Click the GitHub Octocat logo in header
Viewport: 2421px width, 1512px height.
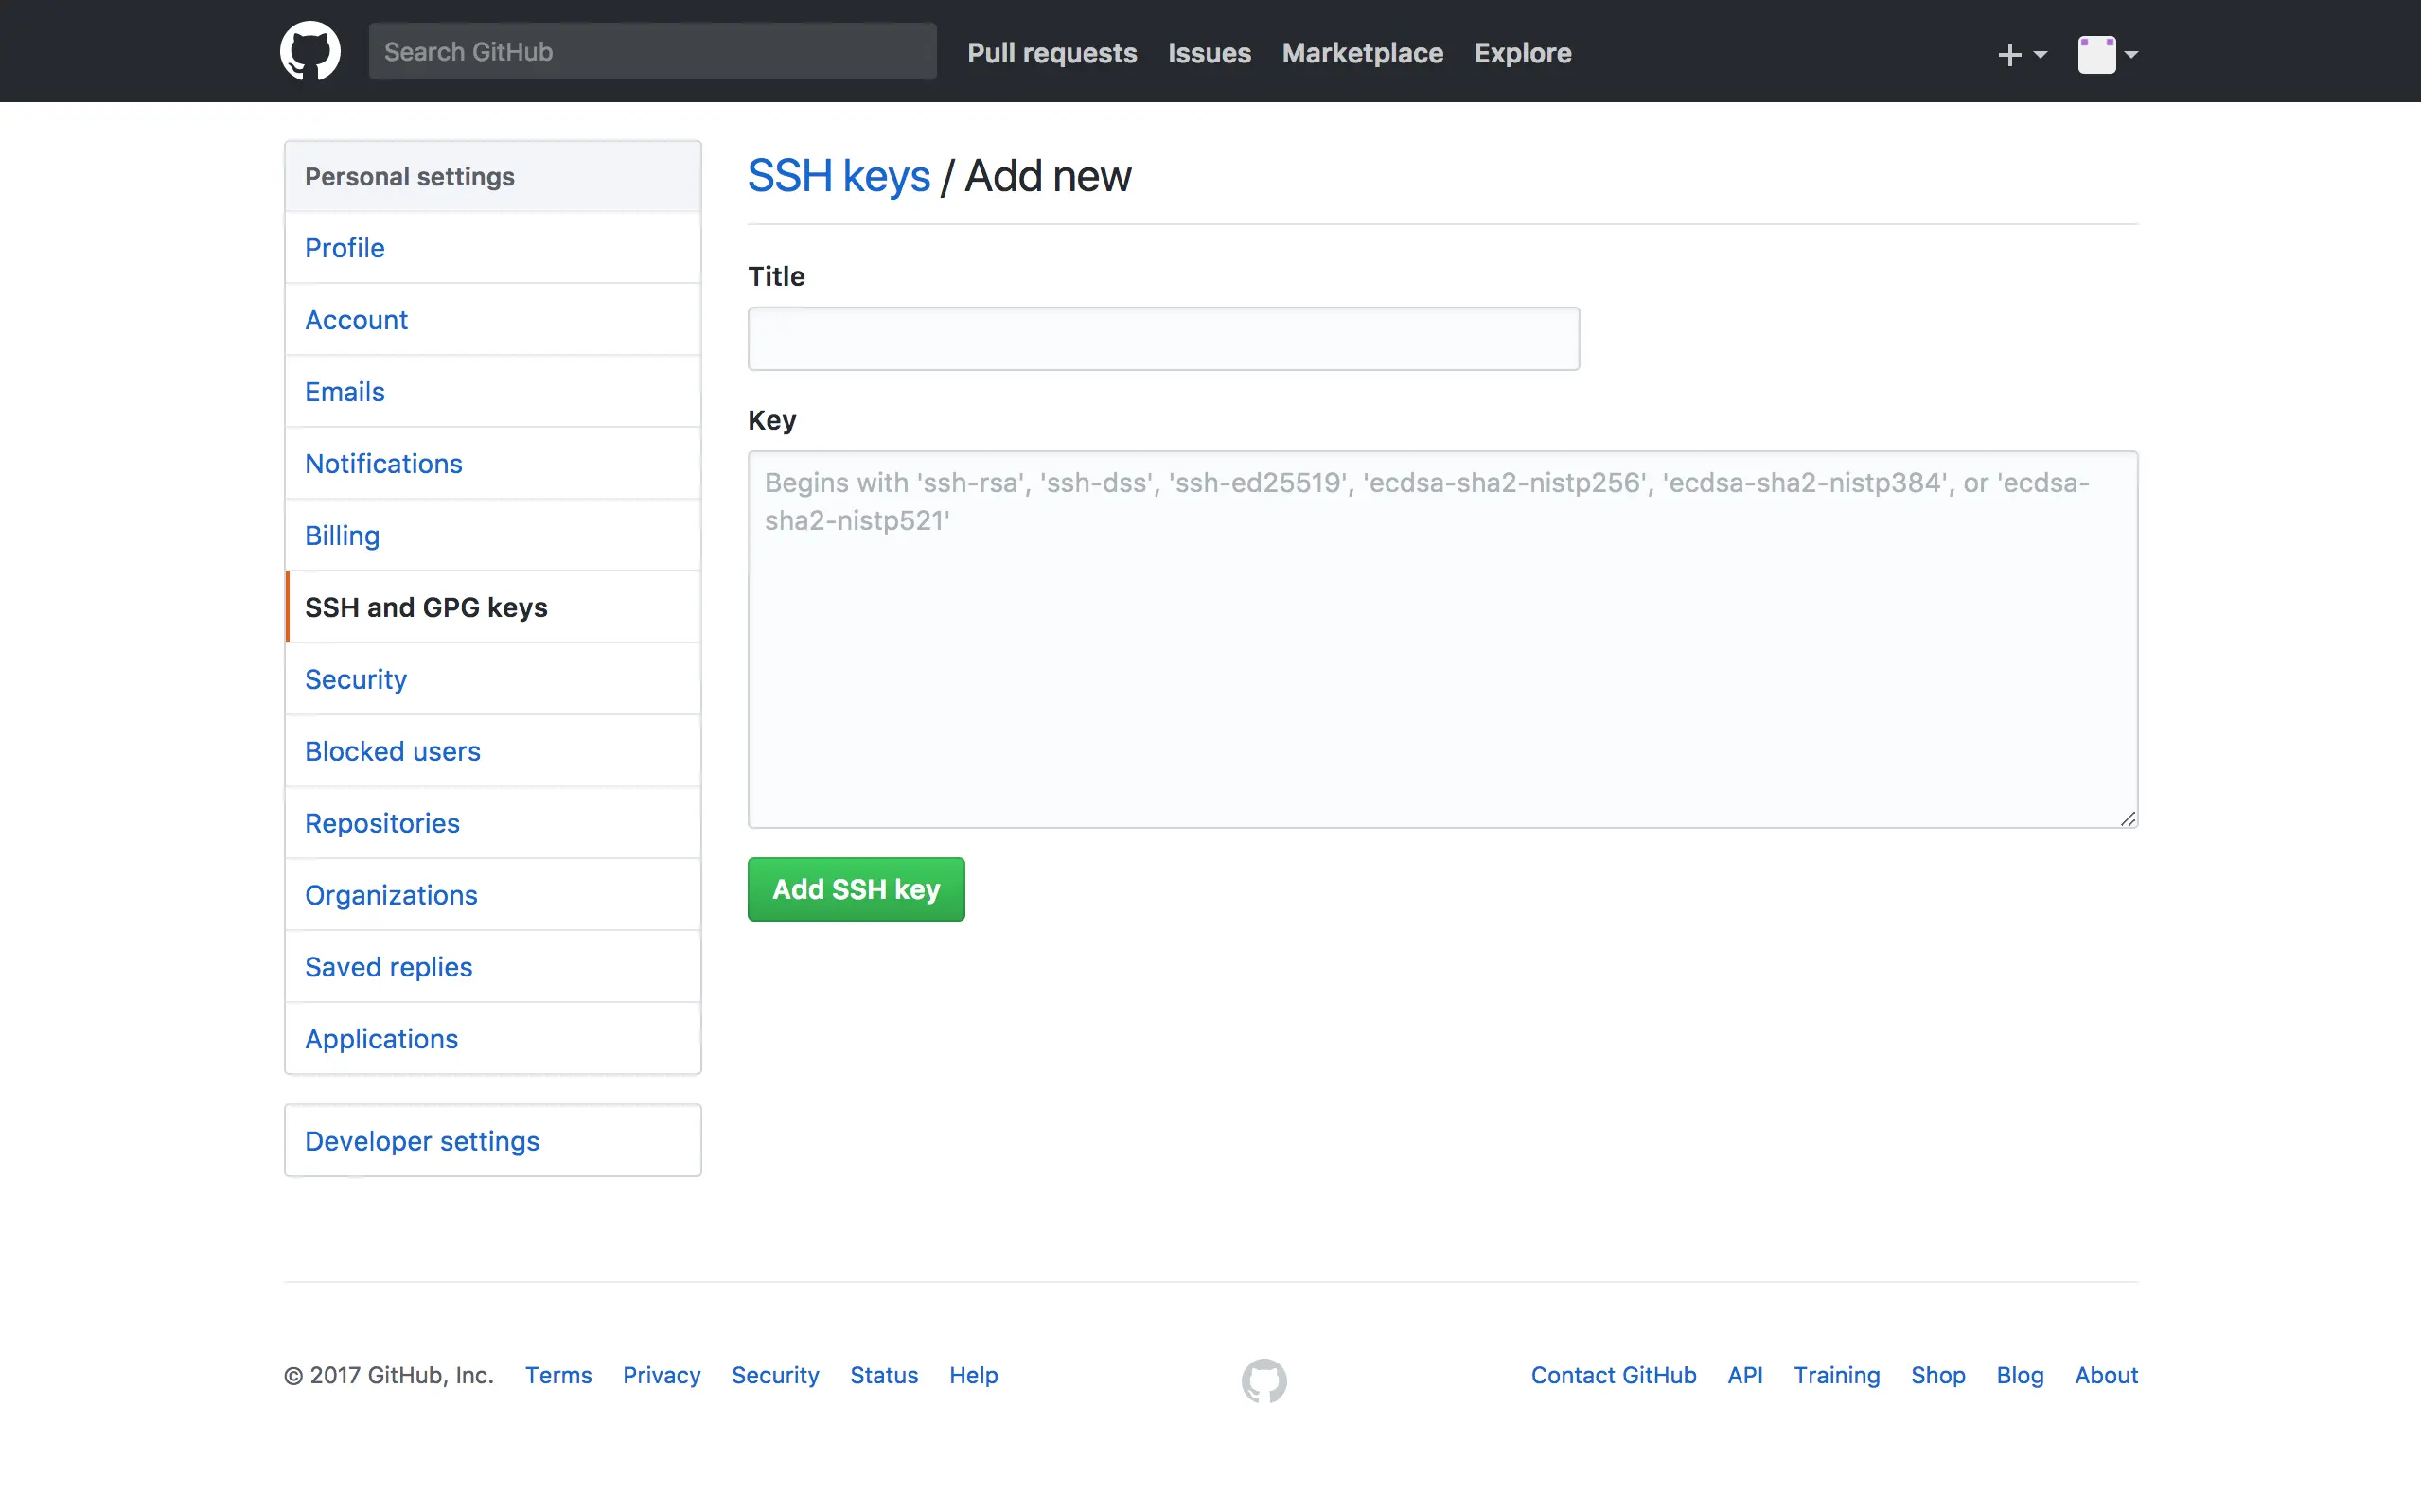point(310,51)
